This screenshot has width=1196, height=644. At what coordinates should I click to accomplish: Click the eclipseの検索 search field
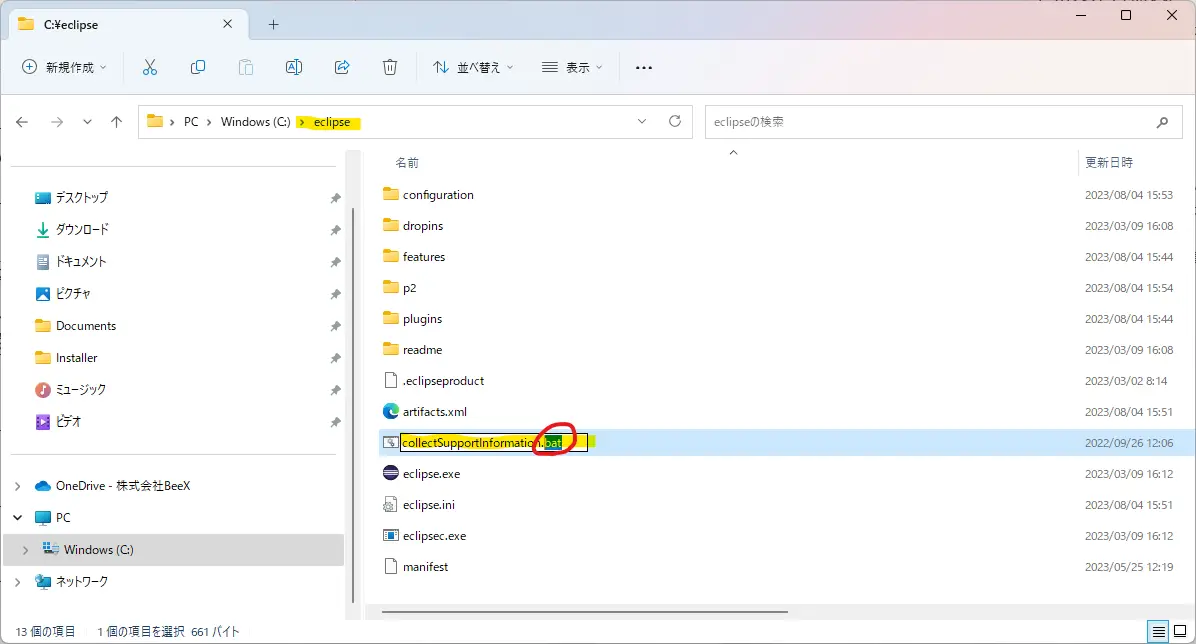point(945,122)
